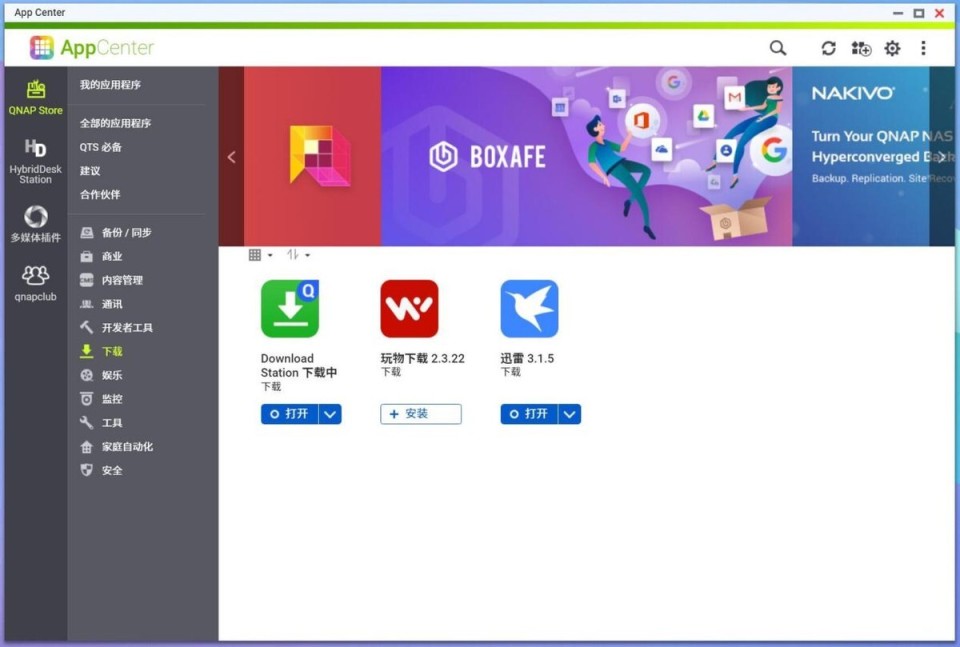Open the search magnifier icon
This screenshot has width=960, height=647.
pos(778,48)
